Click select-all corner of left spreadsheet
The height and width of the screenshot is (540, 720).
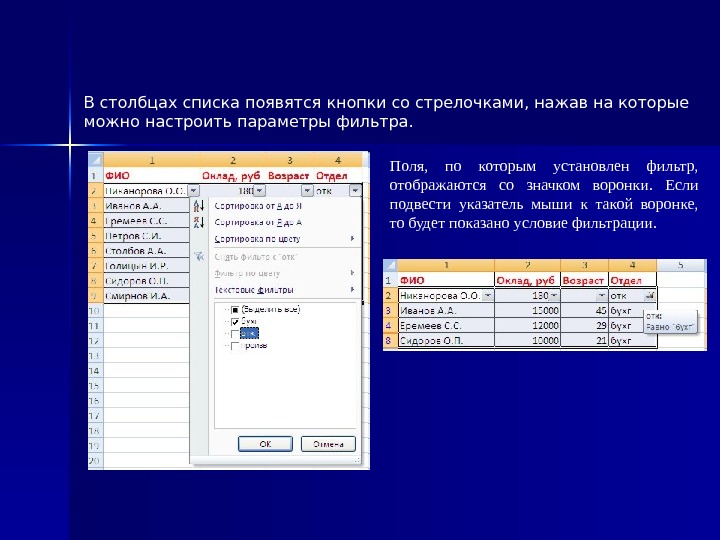pyautogui.click(x=96, y=160)
